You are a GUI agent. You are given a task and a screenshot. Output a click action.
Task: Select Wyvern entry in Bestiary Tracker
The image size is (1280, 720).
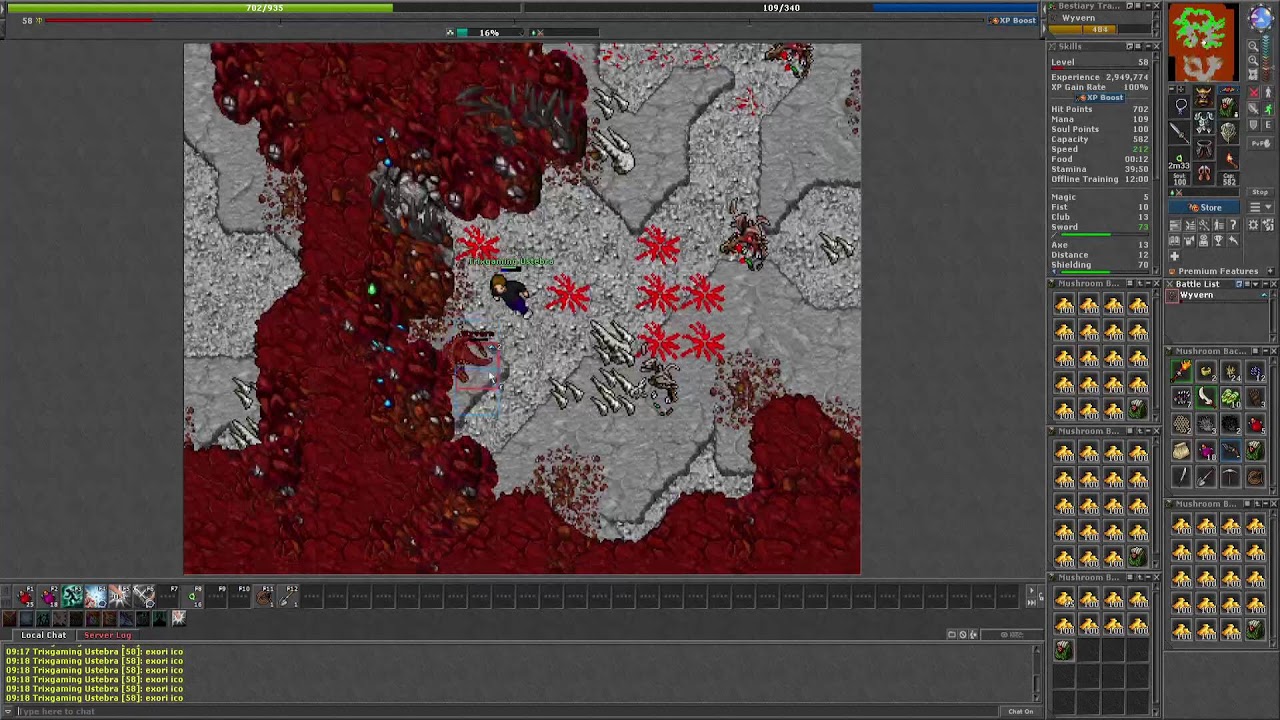coord(1078,18)
